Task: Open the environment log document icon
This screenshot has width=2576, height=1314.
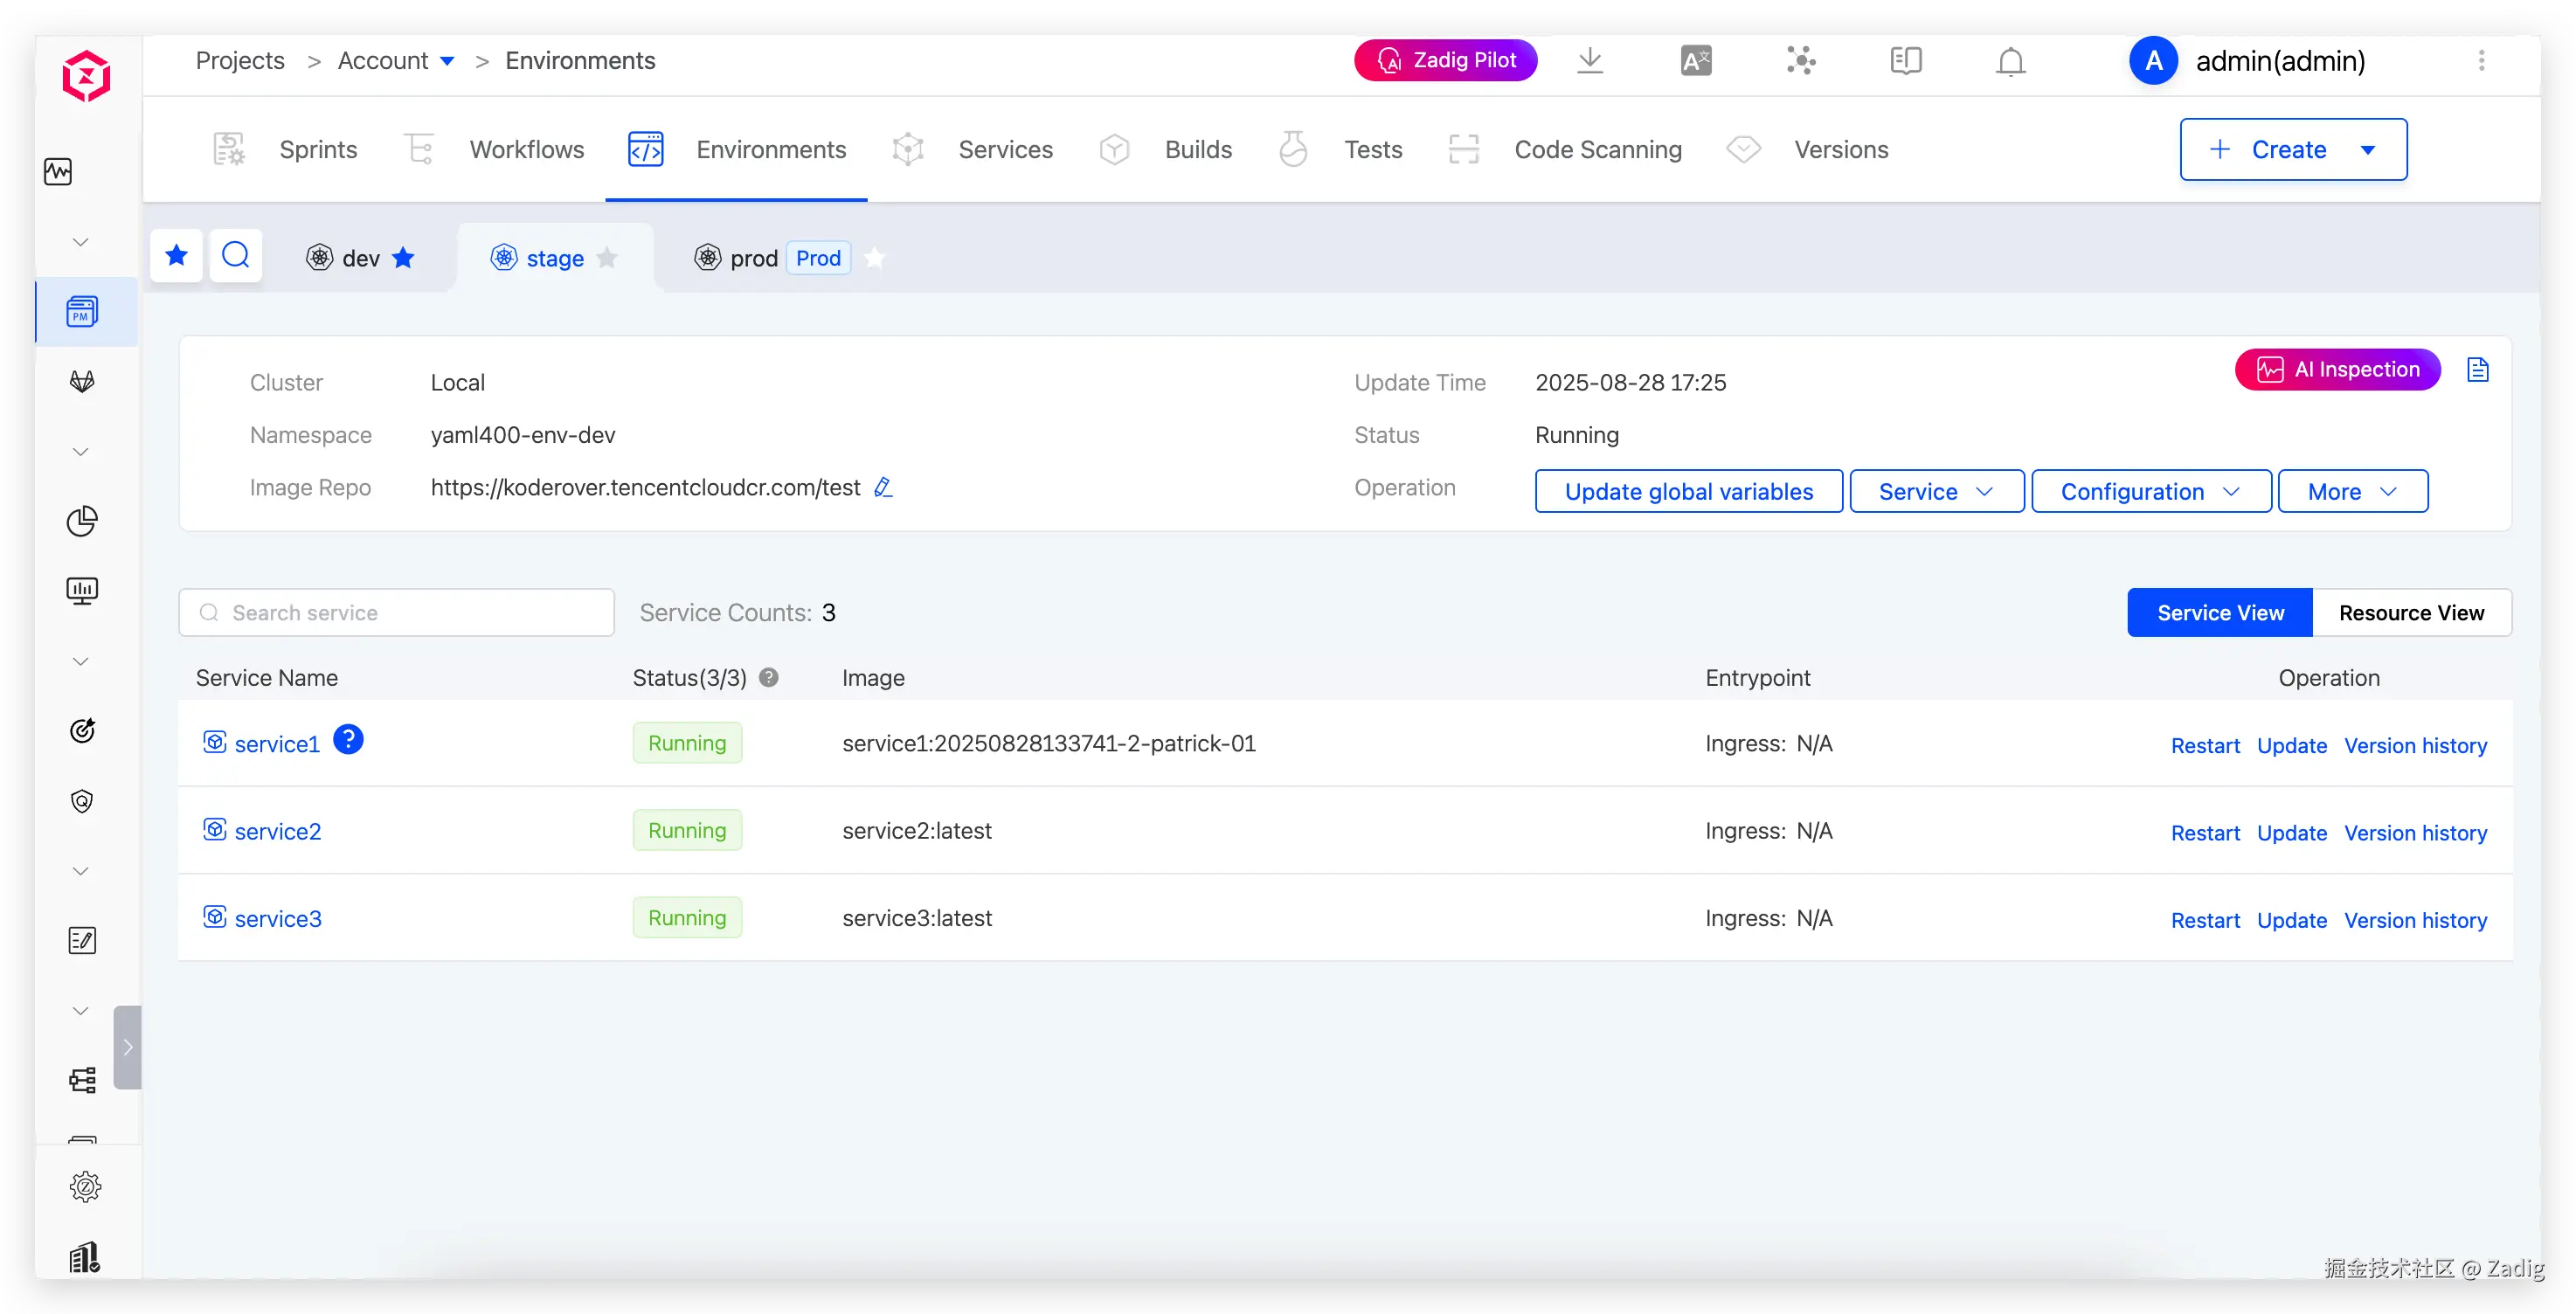Action: point(2478,370)
